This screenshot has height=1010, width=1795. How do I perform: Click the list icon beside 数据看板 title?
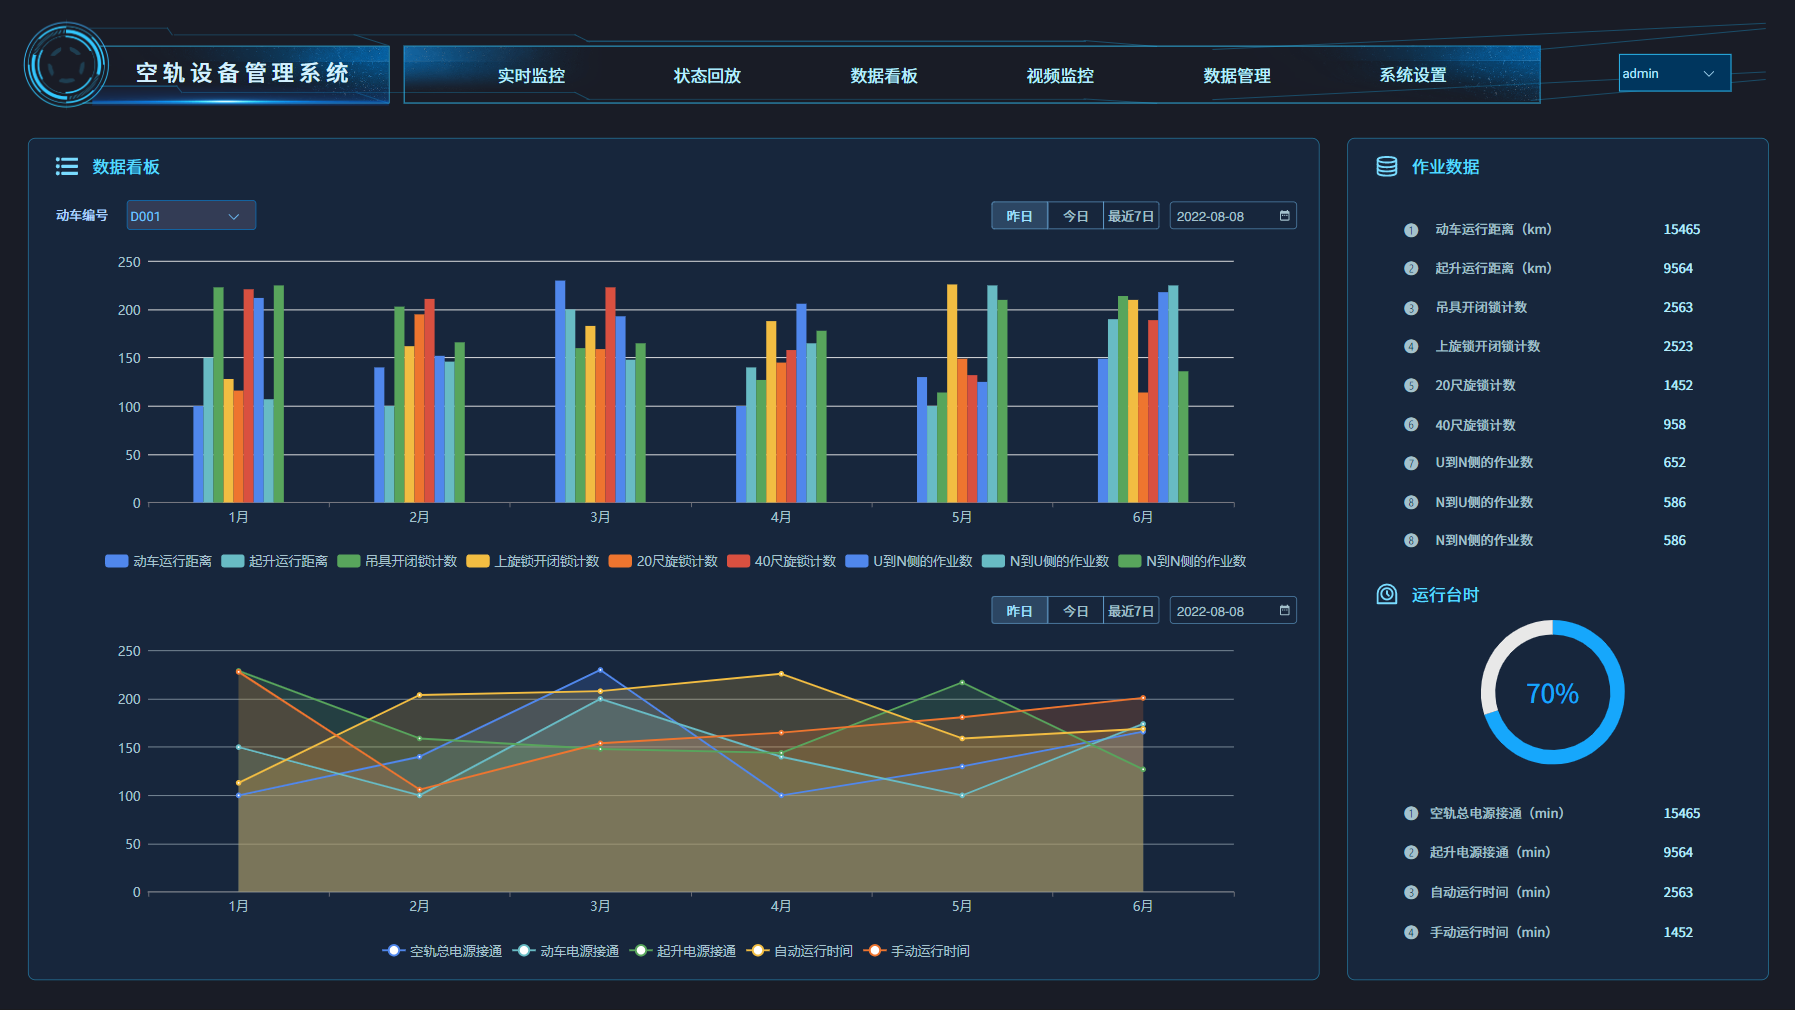[x=67, y=167]
